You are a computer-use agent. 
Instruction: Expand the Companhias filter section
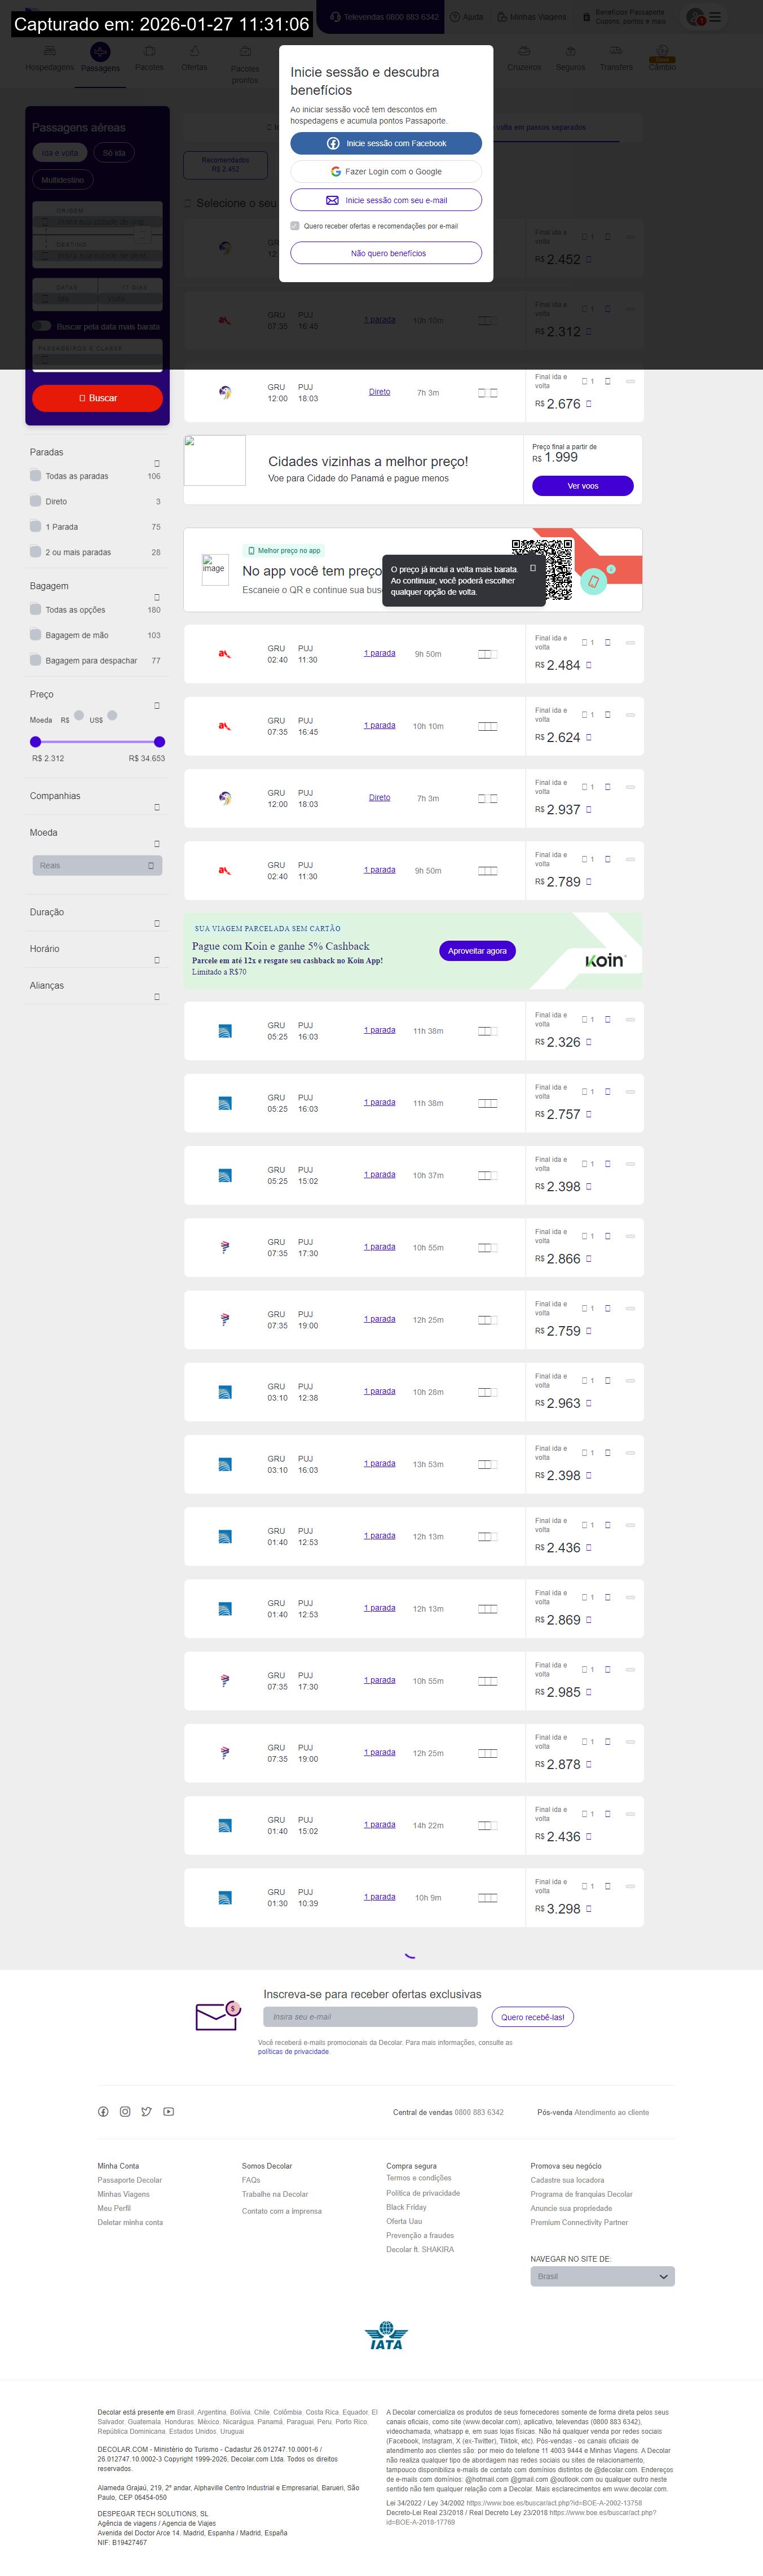coord(157,806)
